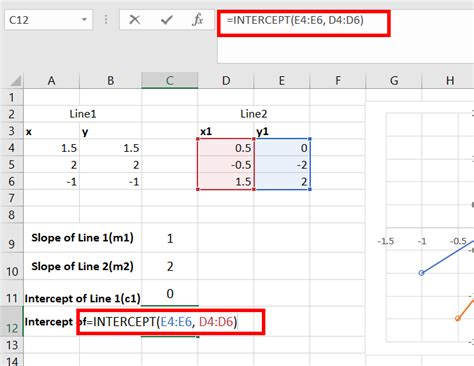
Task: Select row 8 header
Action: 12,215
